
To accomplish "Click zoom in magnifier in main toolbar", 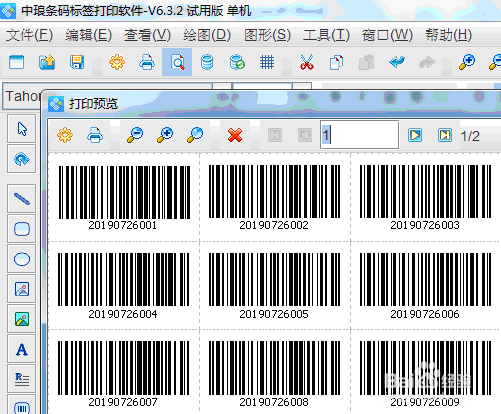I will (467, 62).
